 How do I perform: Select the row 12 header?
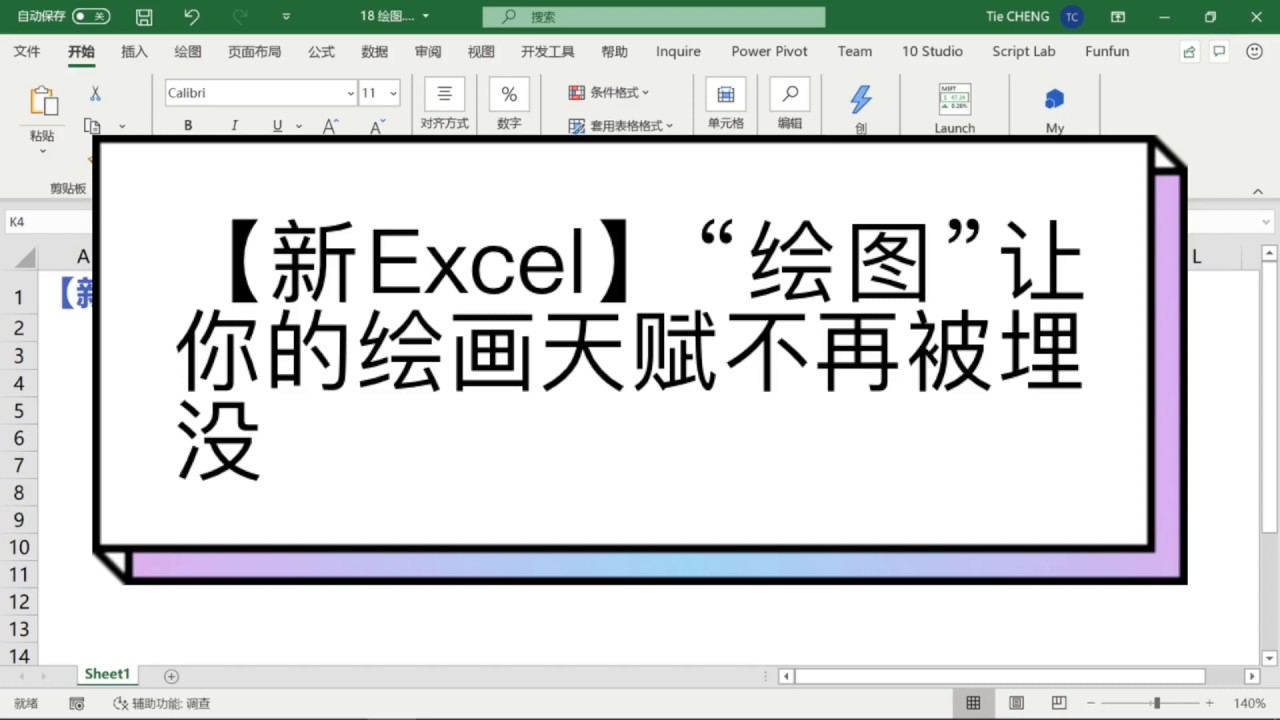point(19,602)
